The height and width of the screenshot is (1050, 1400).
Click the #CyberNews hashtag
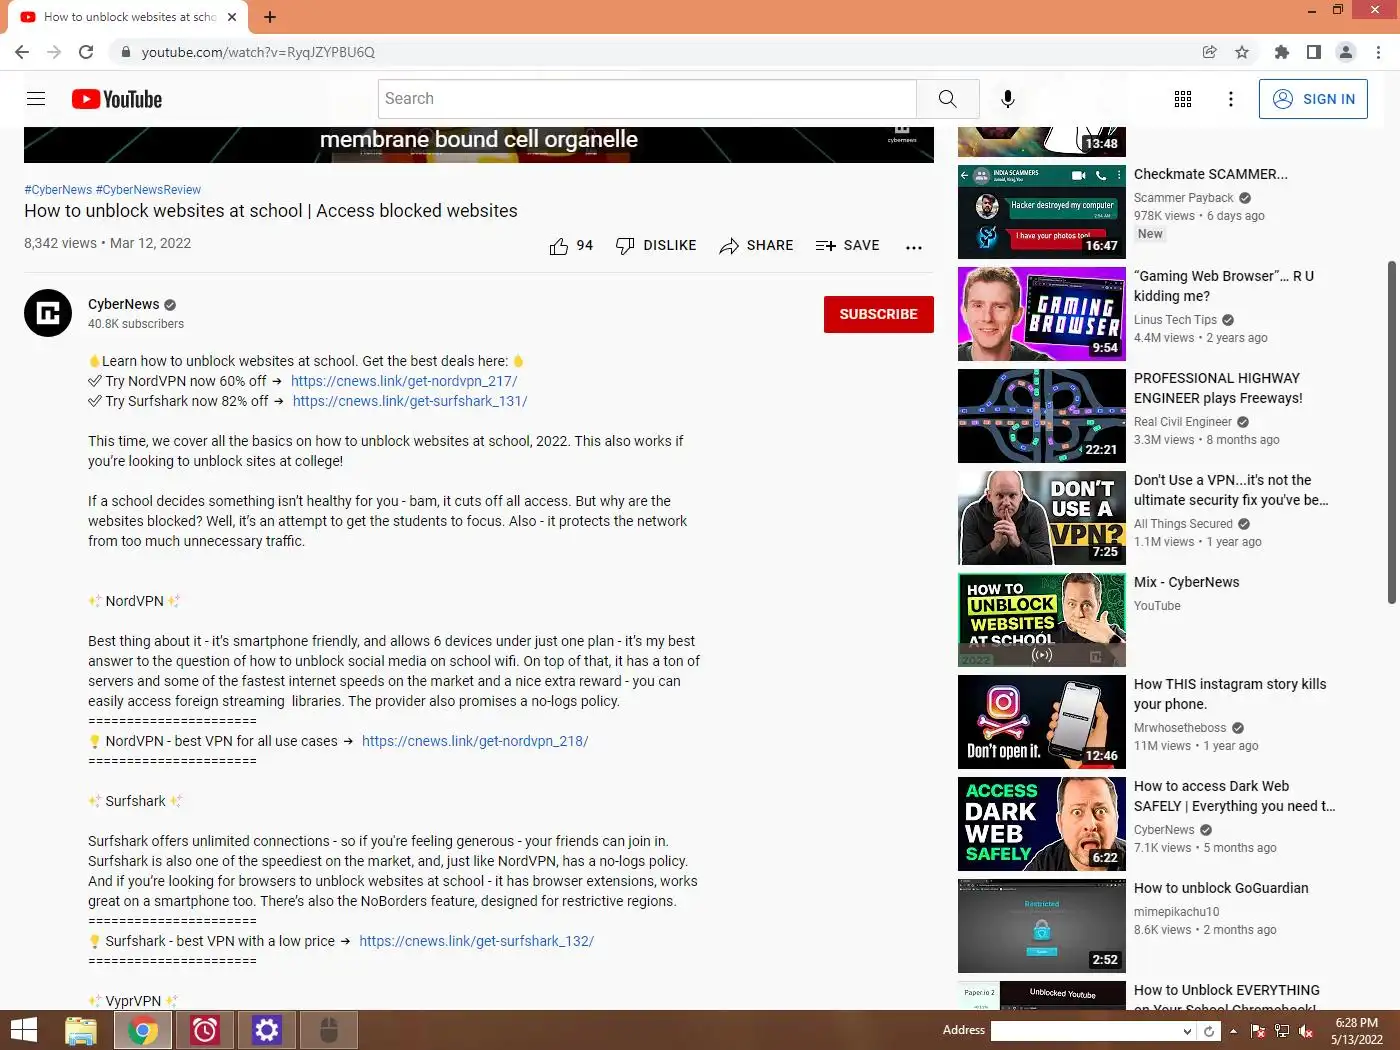(x=58, y=190)
